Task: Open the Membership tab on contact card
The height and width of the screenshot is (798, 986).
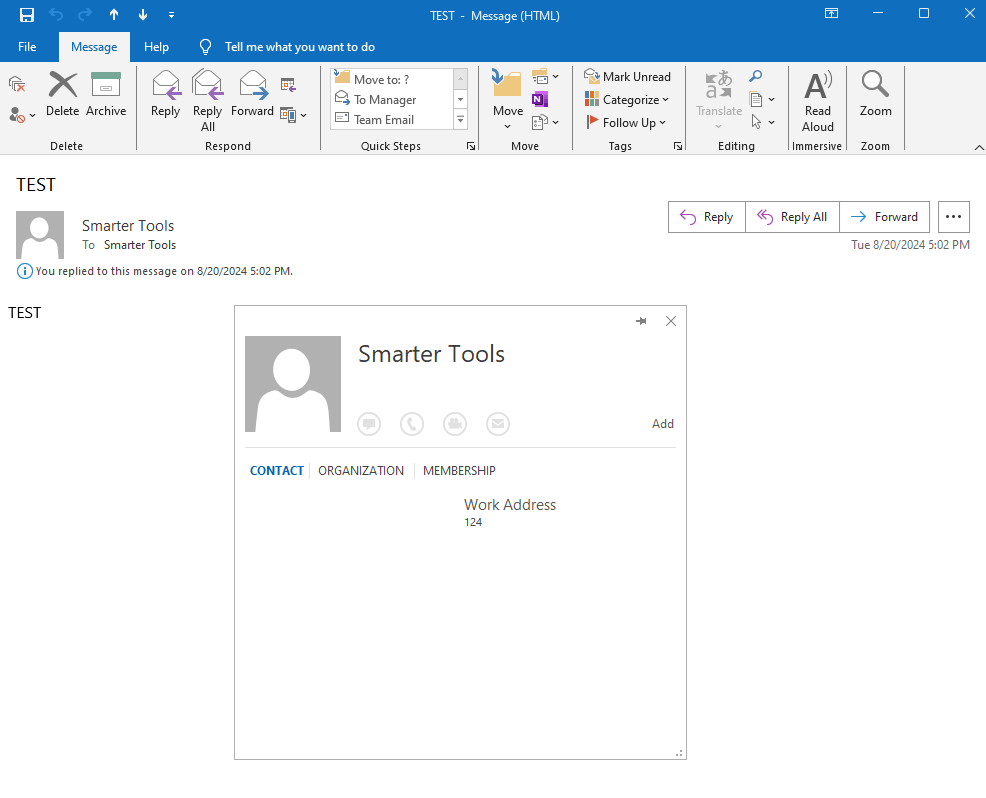Action: coord(459,471)
